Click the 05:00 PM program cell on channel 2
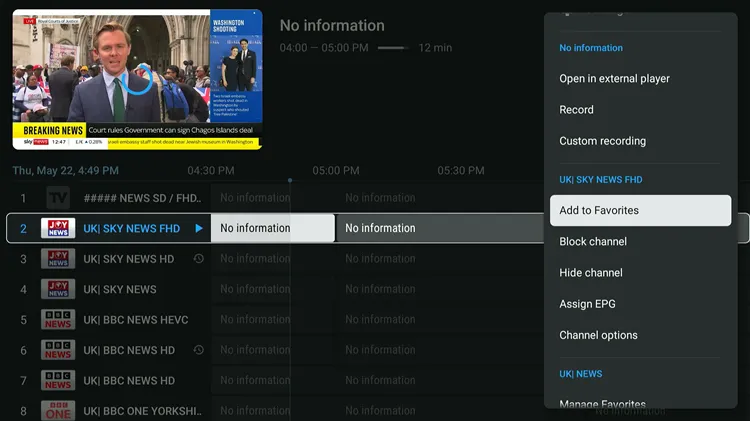Screen dimensions: 750x421 pyautogui.click(x=440, y=228)
